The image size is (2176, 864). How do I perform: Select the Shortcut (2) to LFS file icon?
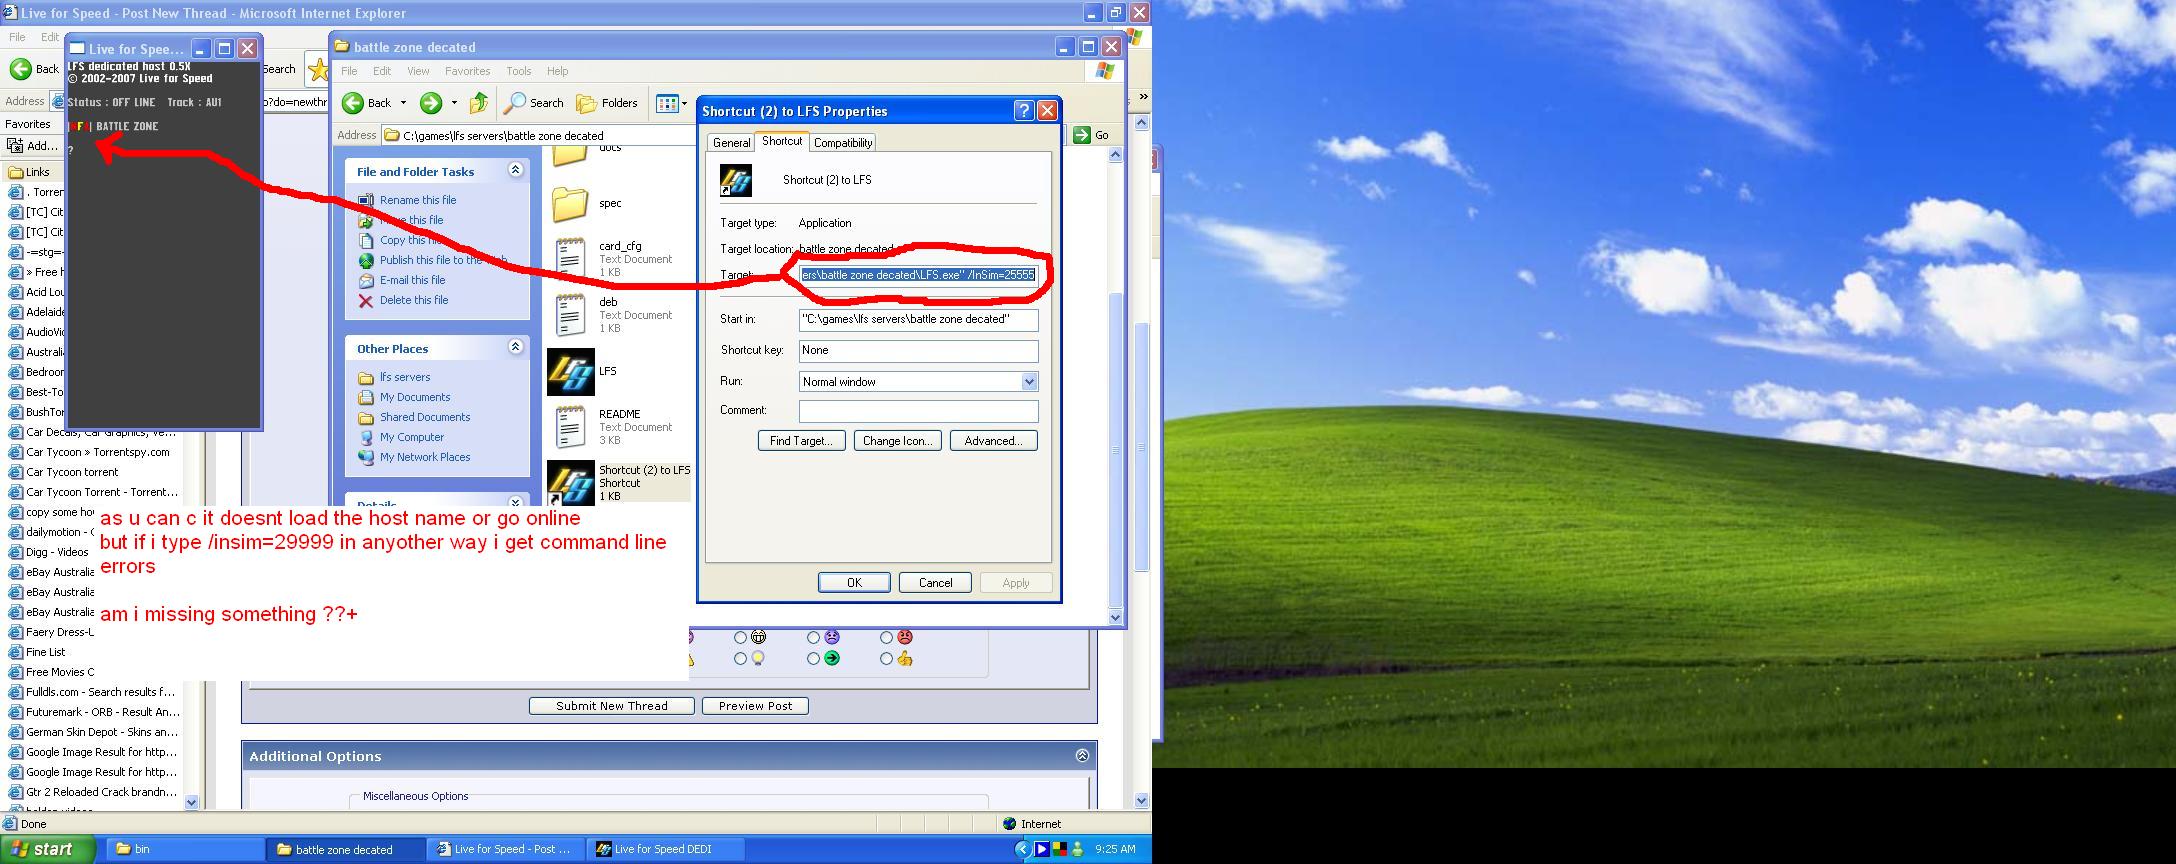tap(571, 483)
